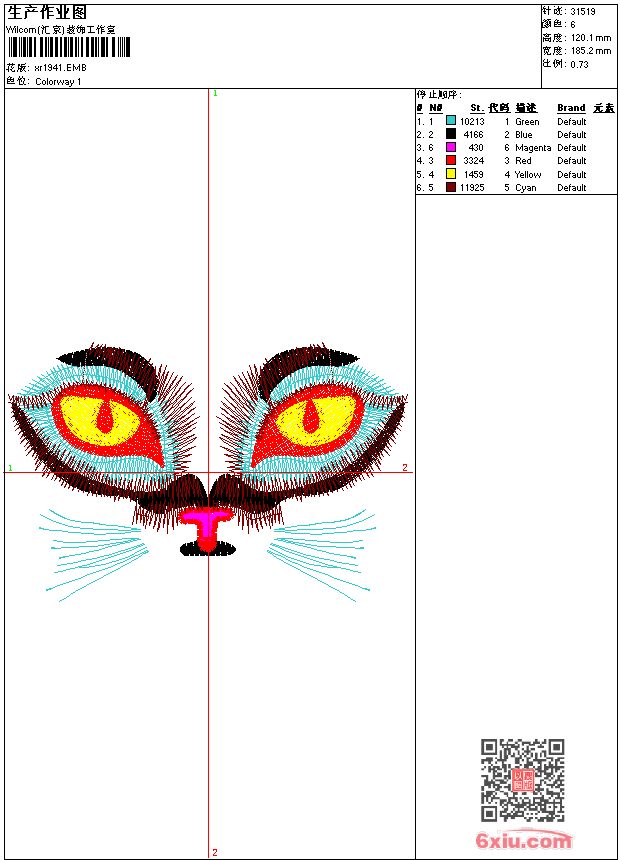The width and height of the screenshot is (620, 860).
Task: Click the Blue description cell
Action: (523, 135)
